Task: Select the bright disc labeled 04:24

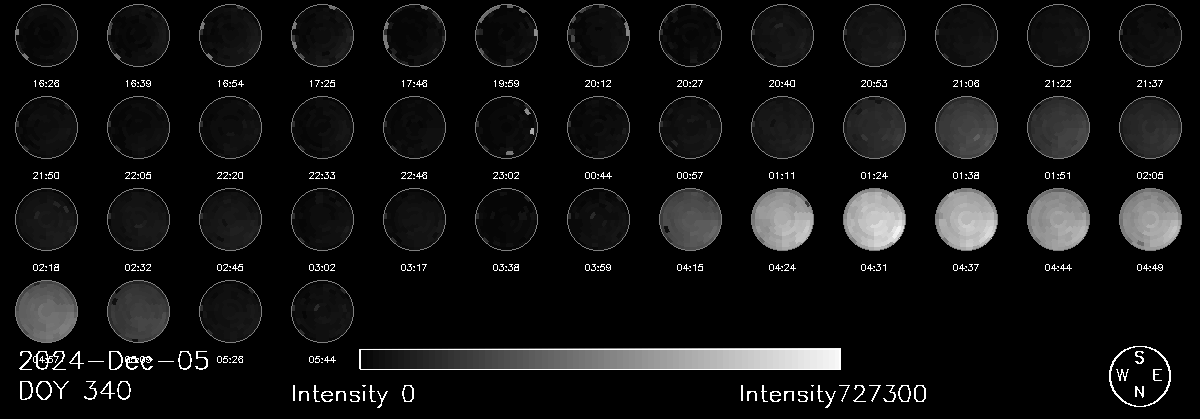Action: coord(782,219)
